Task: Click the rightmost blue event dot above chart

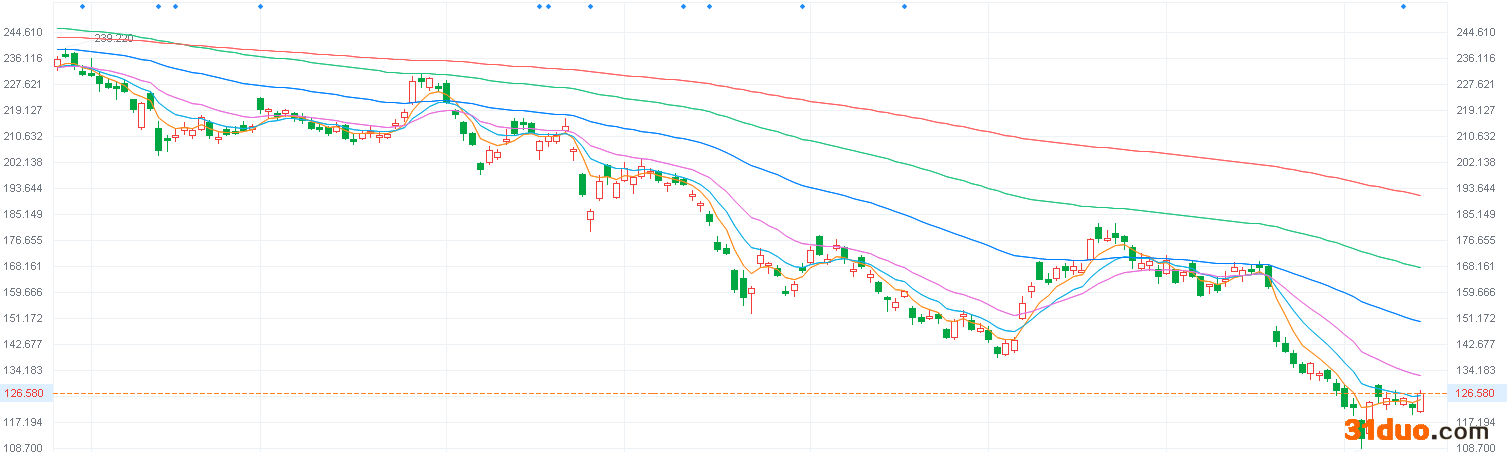Action: click(1403, 7)
